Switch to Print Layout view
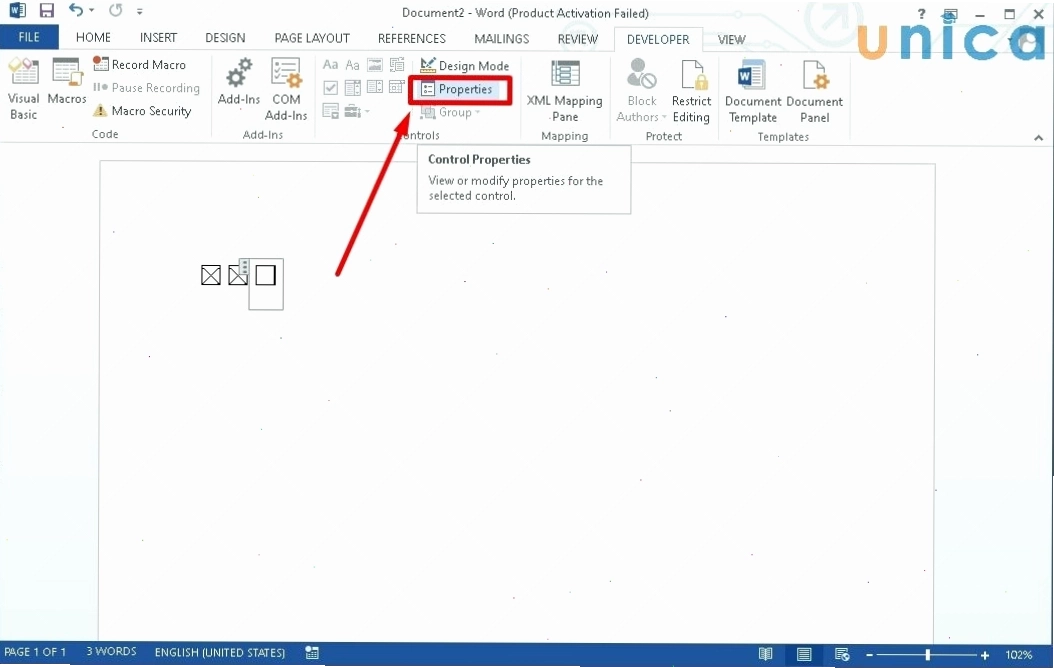Screen dimensions: 1054x669 pos(803,654)
